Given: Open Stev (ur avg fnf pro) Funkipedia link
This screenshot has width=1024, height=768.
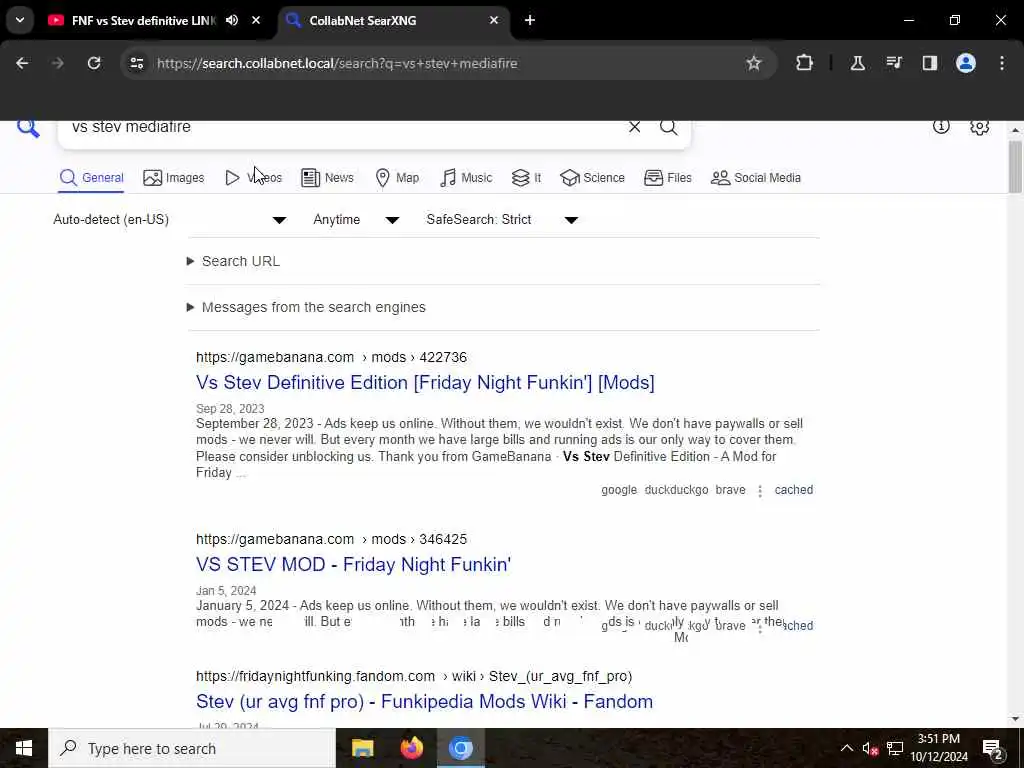Looking at the screenshot, I should (424, 701).
